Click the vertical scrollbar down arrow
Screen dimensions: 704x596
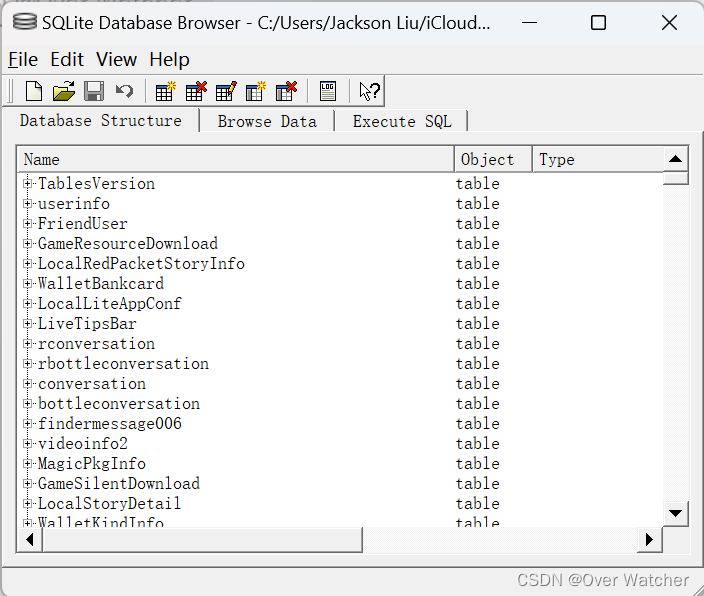675,513
